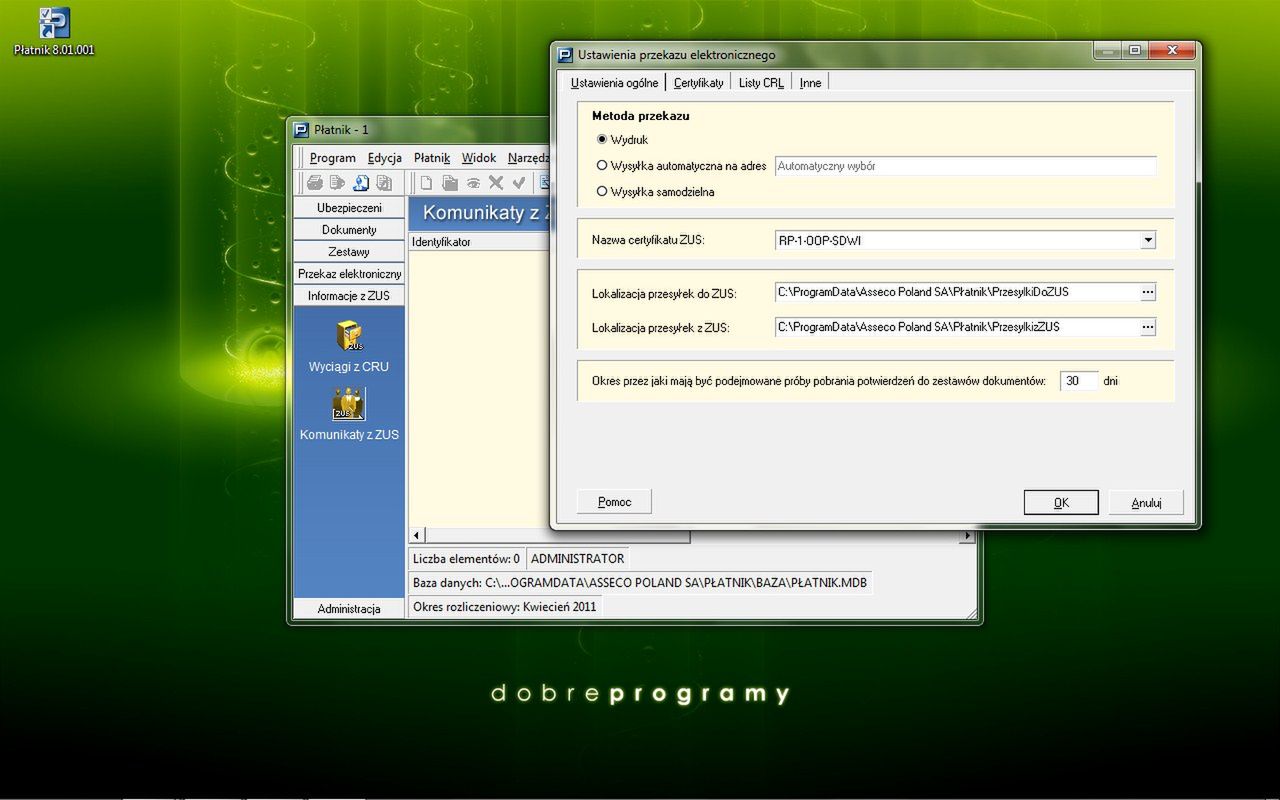Open the Płatnik menu
Screen dimensions: 1280x800
(432, 158)
